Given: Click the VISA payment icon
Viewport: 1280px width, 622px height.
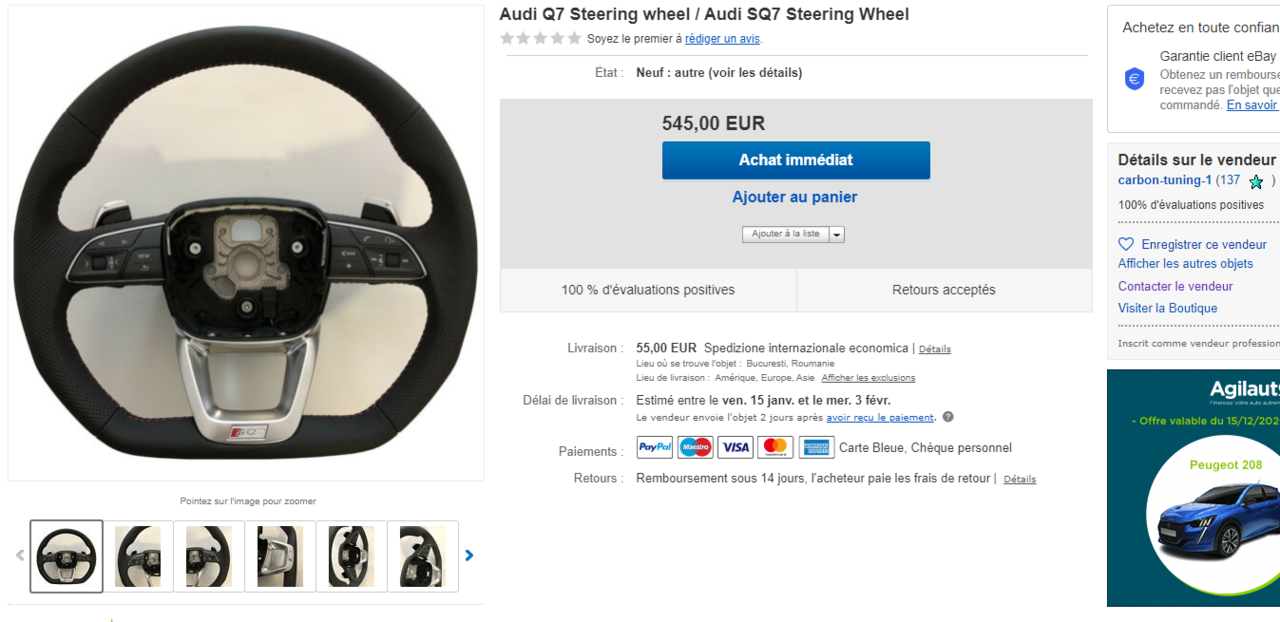Looking at the screenshot, I should tap(735, 448).
